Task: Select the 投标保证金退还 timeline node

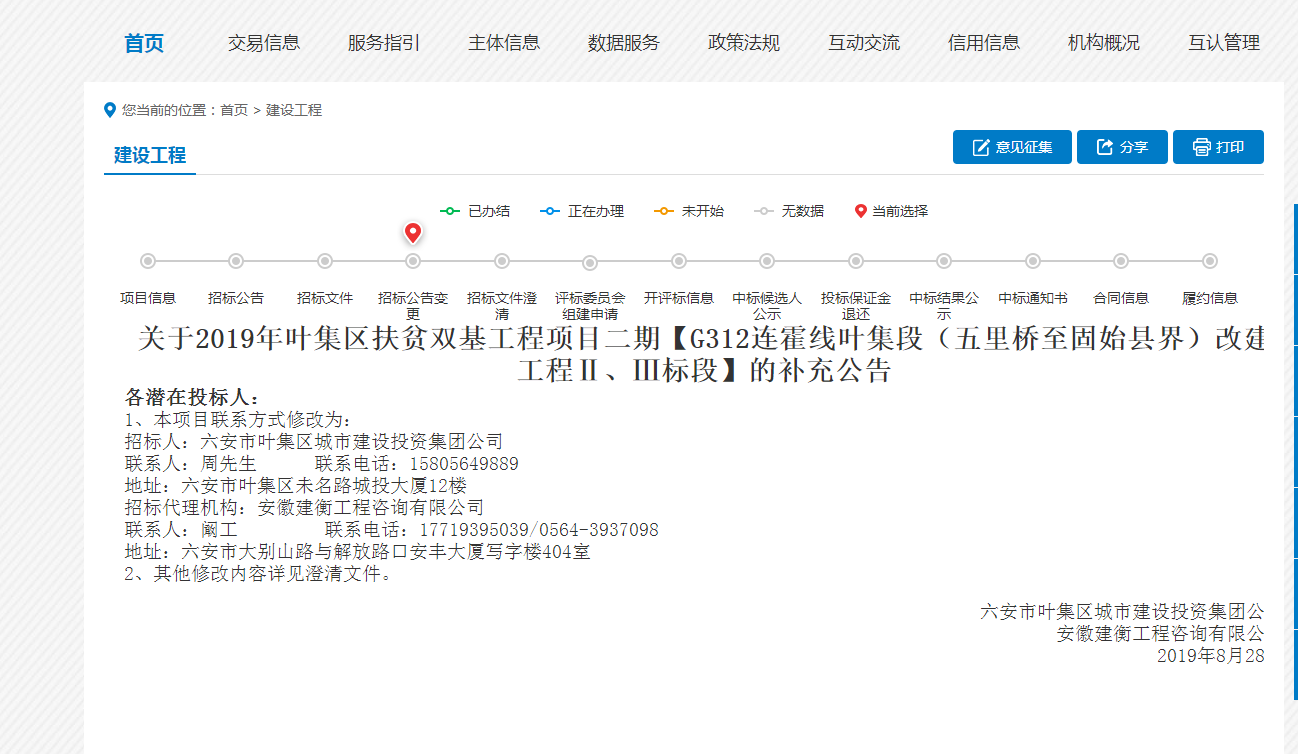Action: (x=856, y=261)
